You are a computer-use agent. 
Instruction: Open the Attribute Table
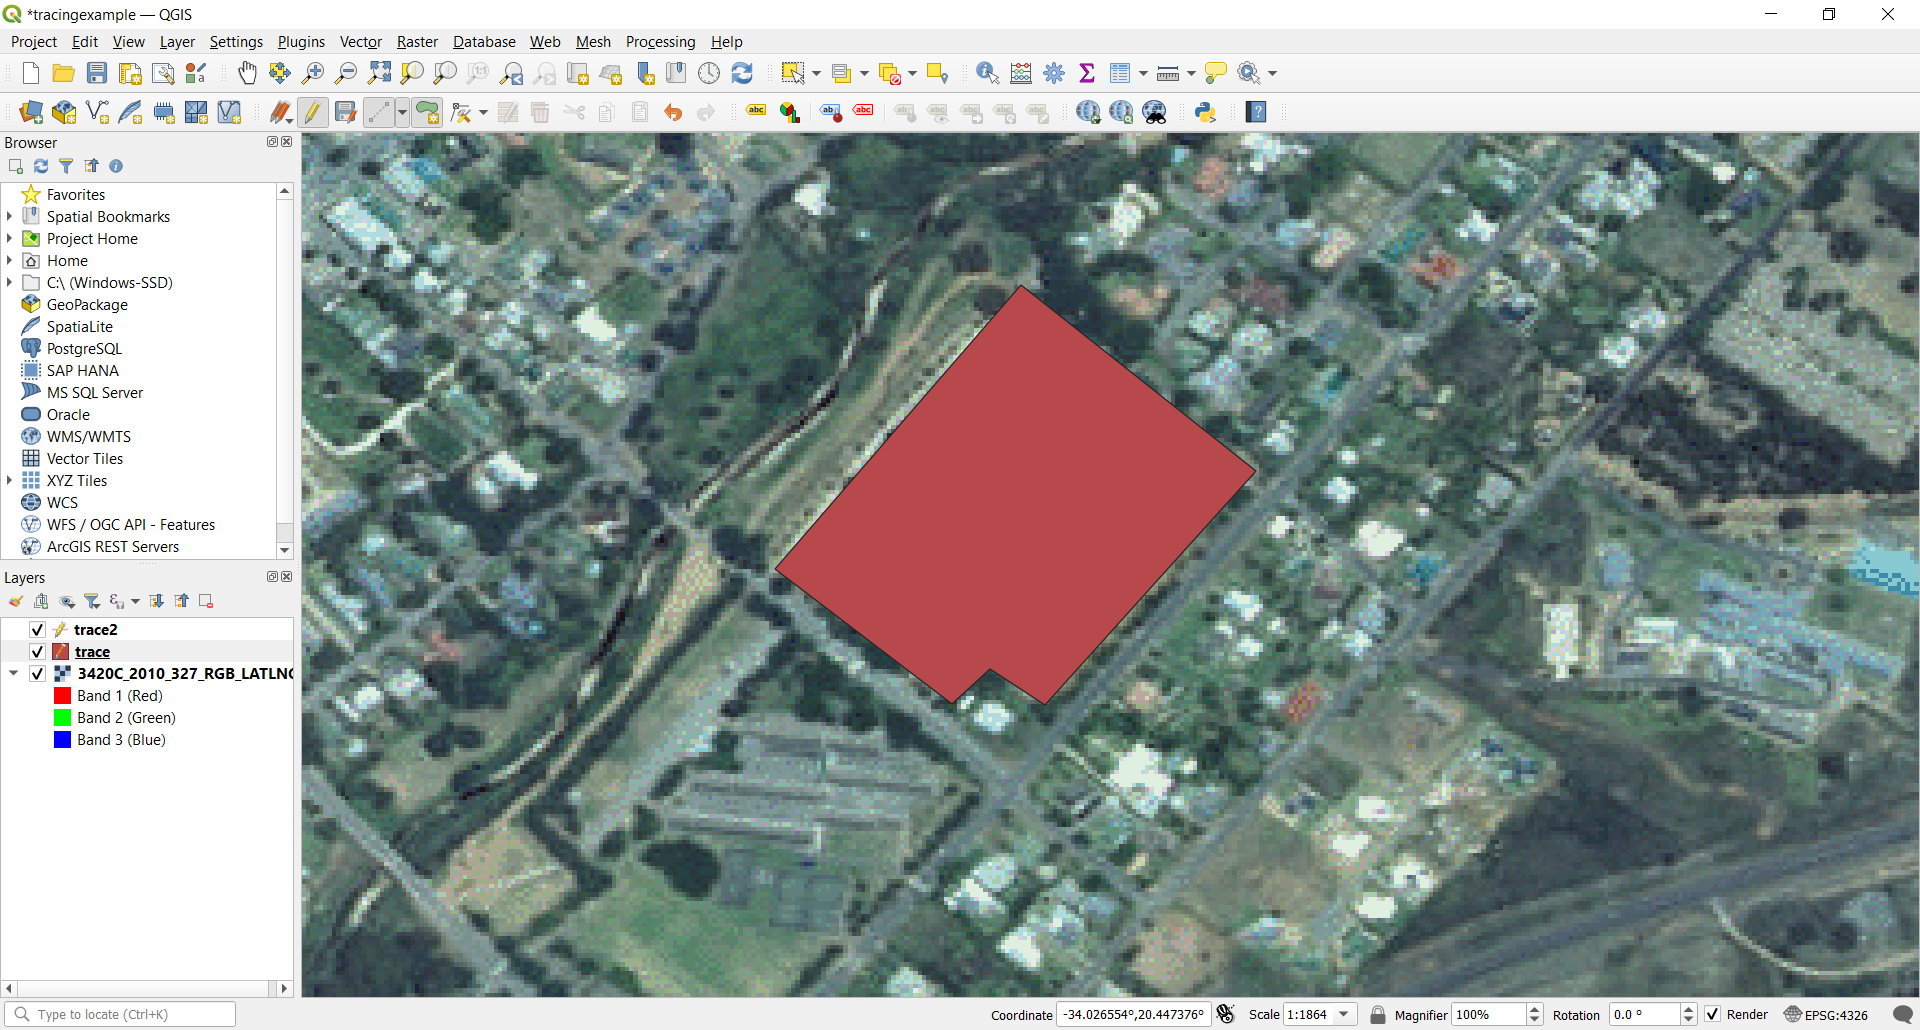coord(1122,73)
